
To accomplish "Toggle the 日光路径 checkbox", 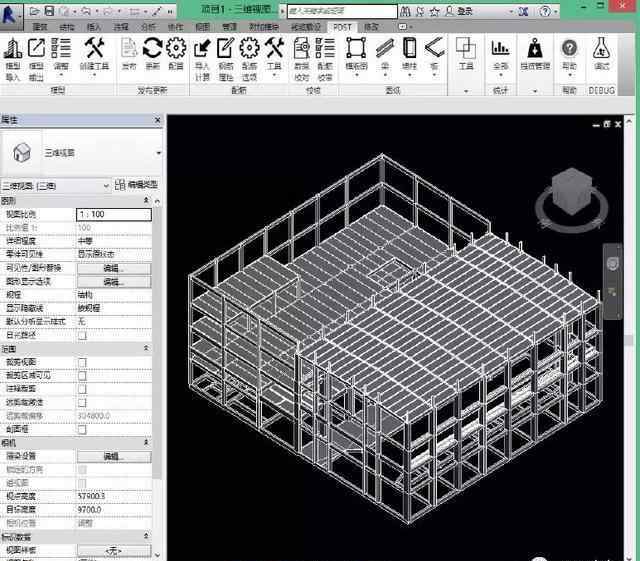I will (x=82, y=335).
